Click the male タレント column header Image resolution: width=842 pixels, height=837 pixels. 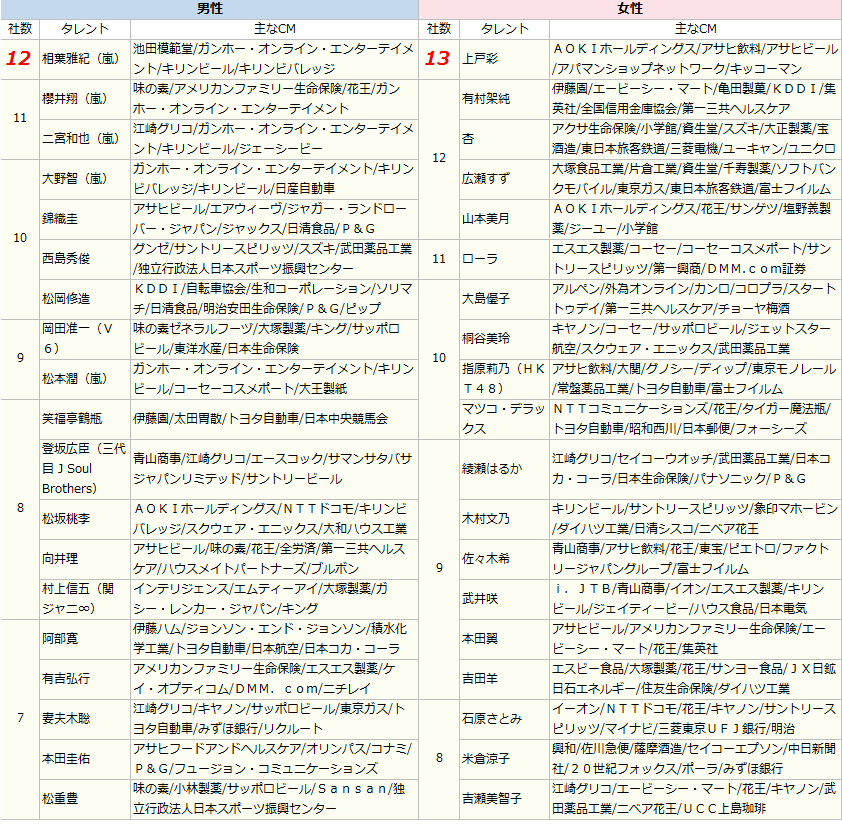pyautogui.click(x=85, y=29)
